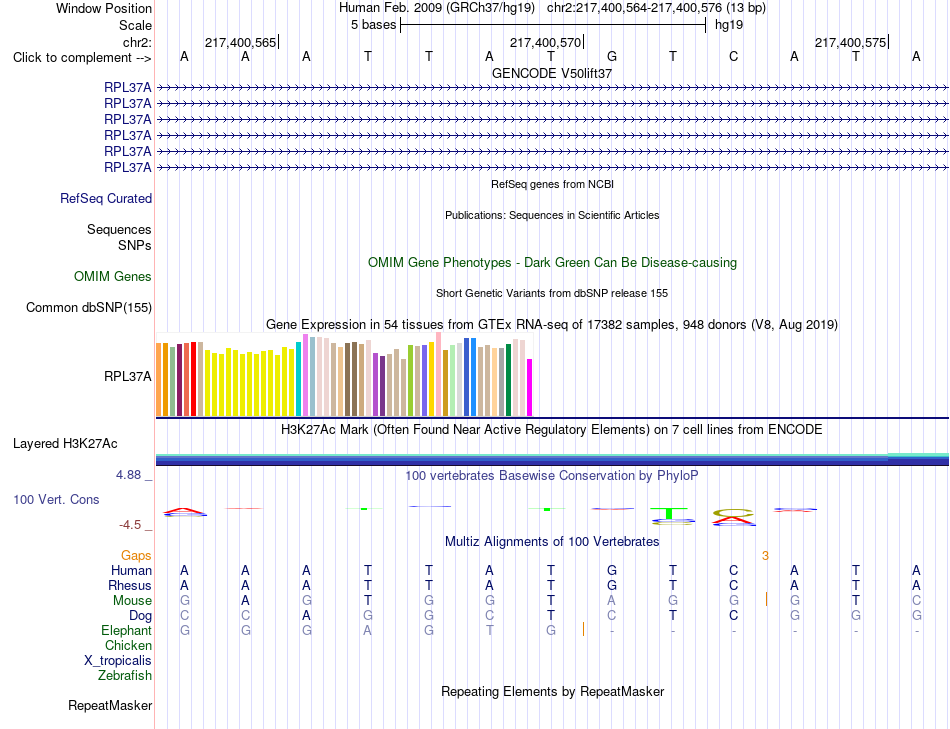The height and width of the screenshot is (729, 950).
Task: Click the Sequences track label
Action: [119, 229]
